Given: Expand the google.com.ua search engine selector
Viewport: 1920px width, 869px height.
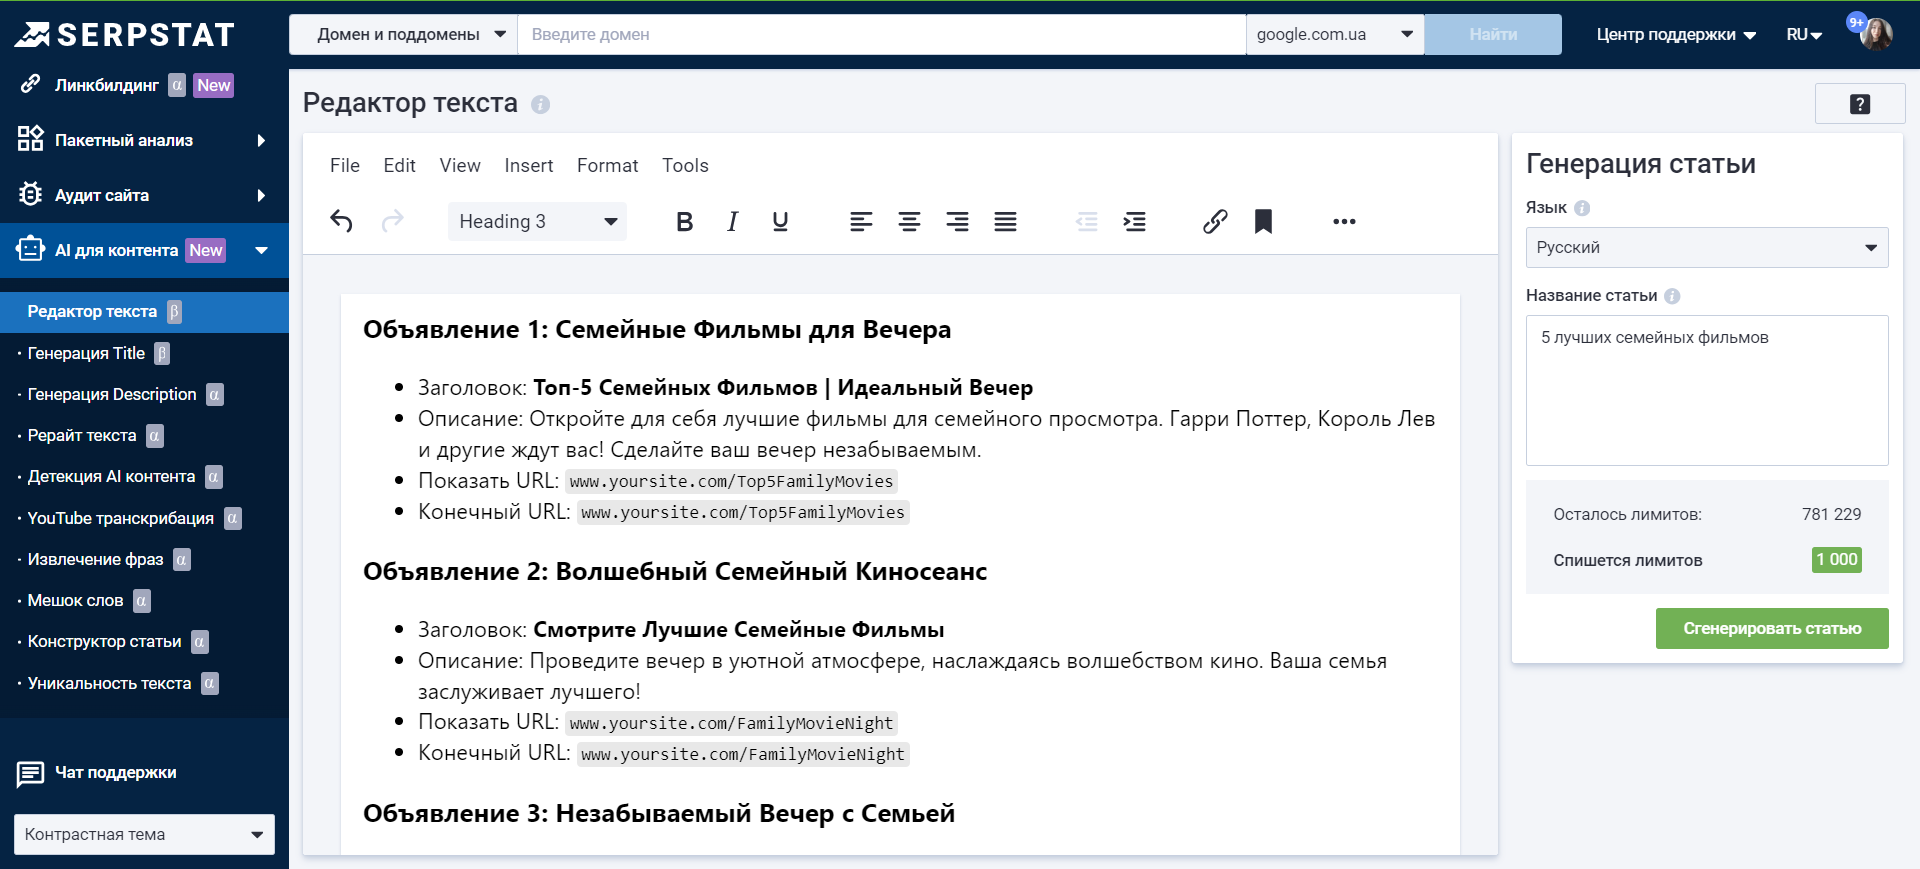Looking at the screenshot, I should 1334,34.
